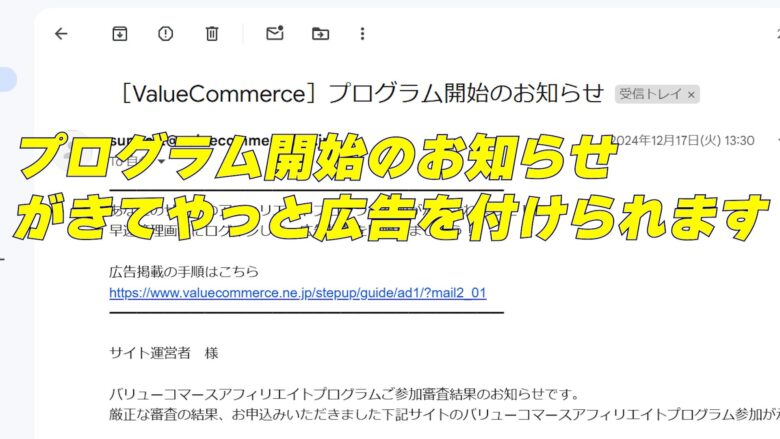Report this message as spam
Viewport: 780px width, 439px height.
pos(165,34)
